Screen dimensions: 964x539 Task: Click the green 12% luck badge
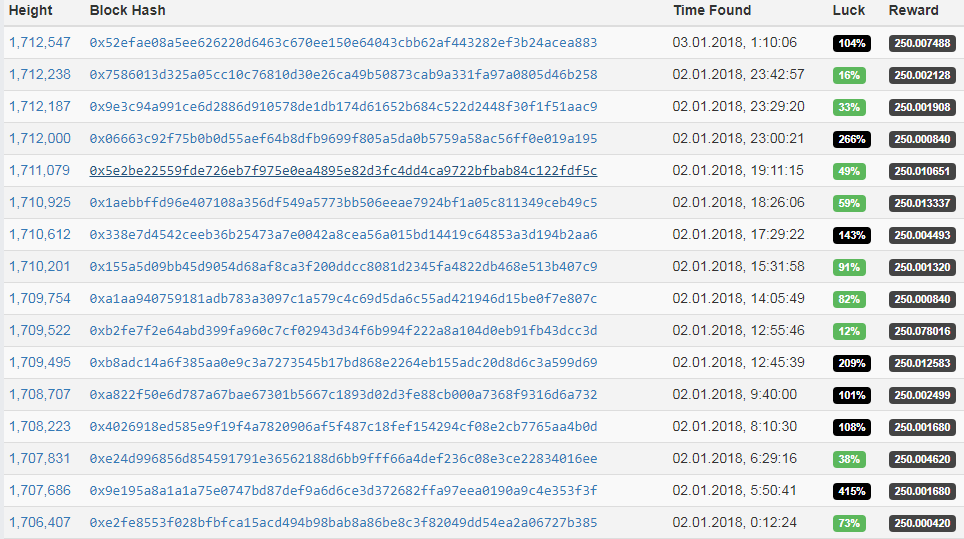[849, 331]
